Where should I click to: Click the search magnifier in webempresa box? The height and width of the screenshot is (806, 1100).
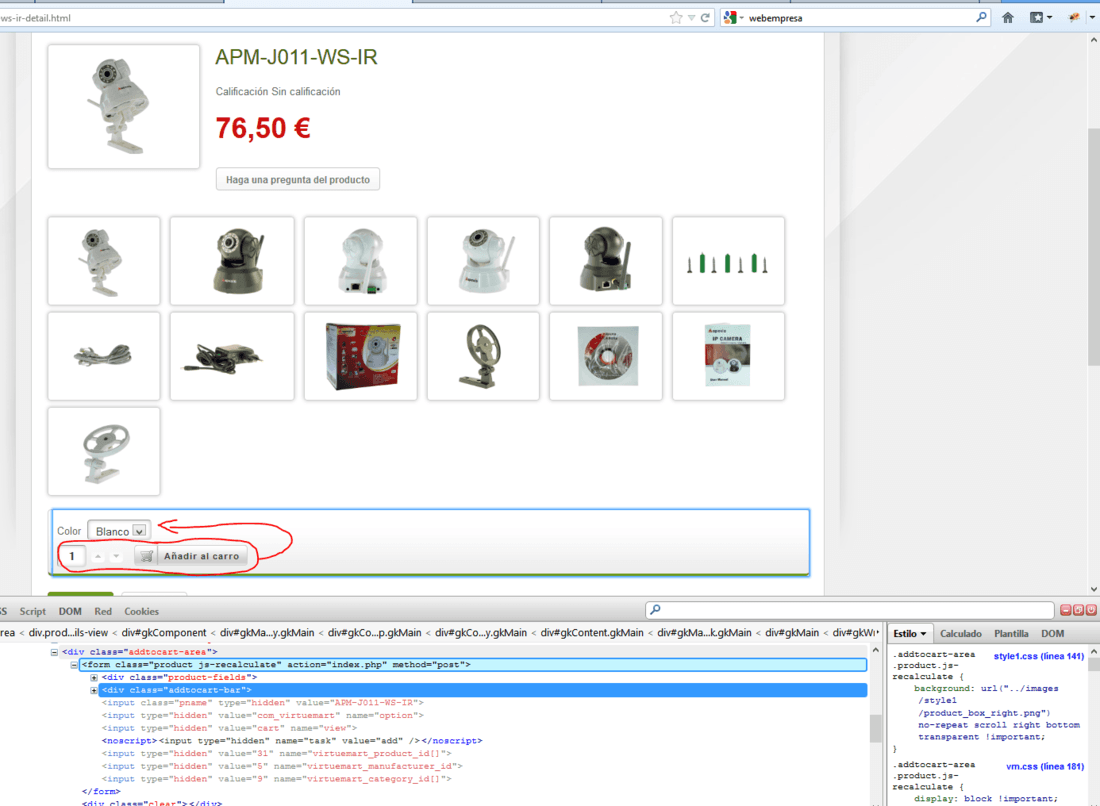(981, 18)
